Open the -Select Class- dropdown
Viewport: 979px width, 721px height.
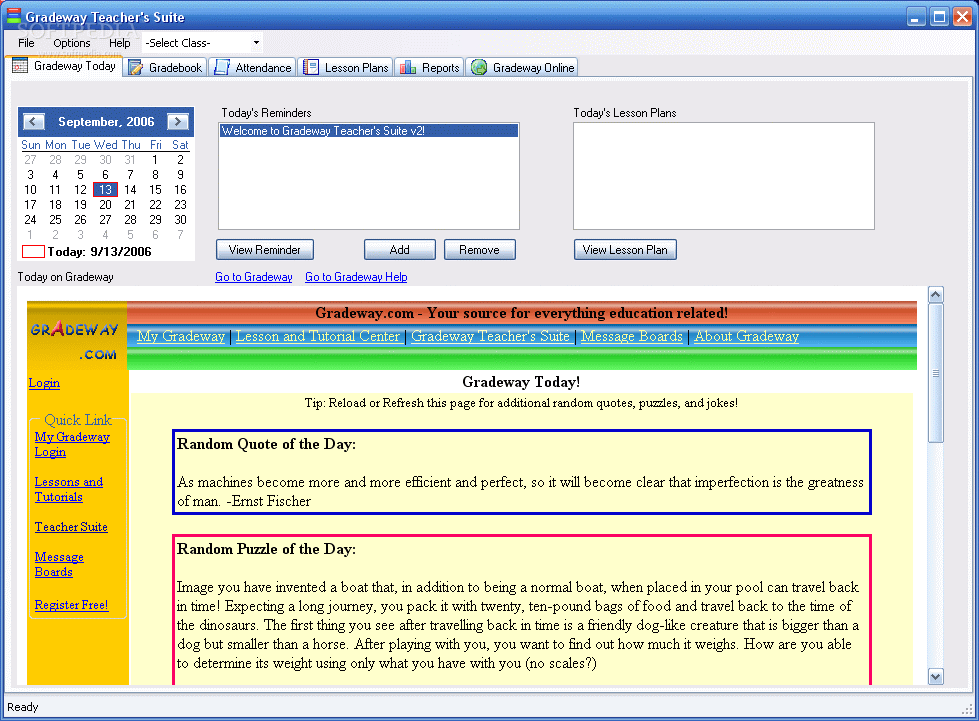coord(202,43)
